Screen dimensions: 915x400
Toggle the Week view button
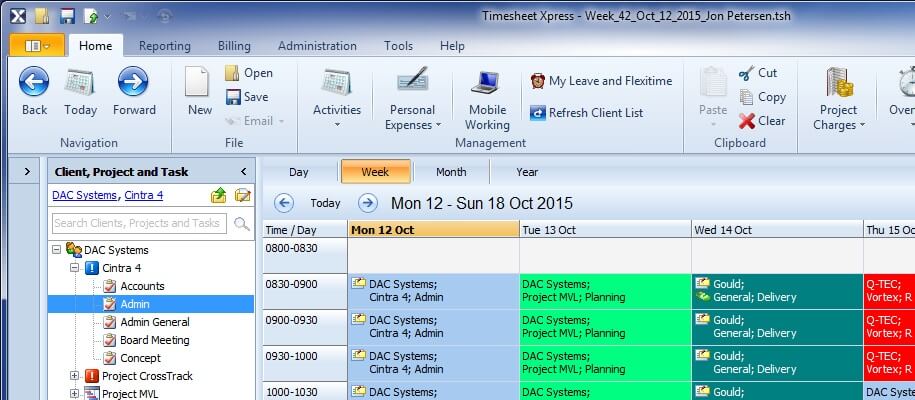click(375, 172)
